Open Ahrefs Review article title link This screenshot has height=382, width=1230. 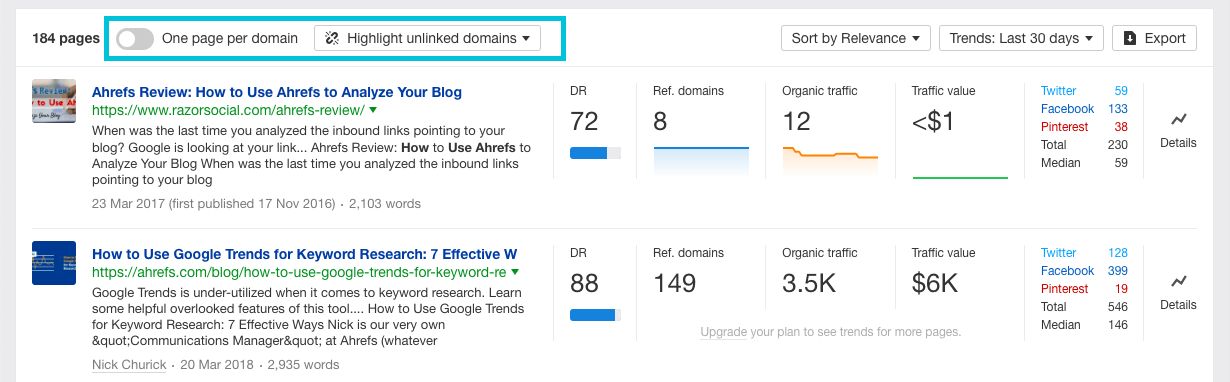click(277, 92)
